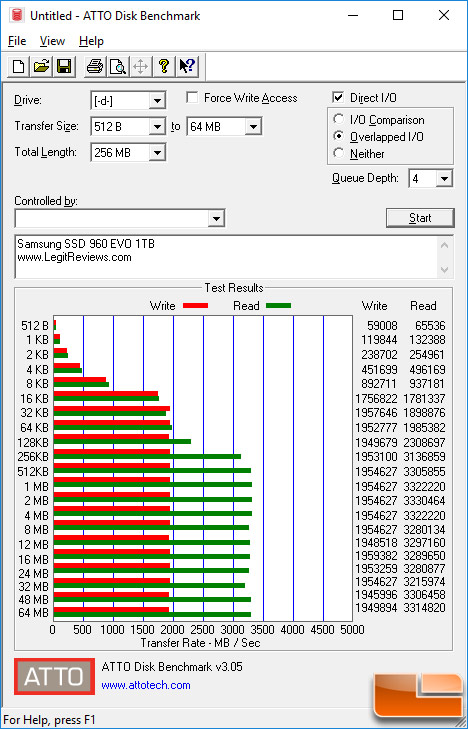Open the File menu
The image size is (468, 729).
coord(17,41)
